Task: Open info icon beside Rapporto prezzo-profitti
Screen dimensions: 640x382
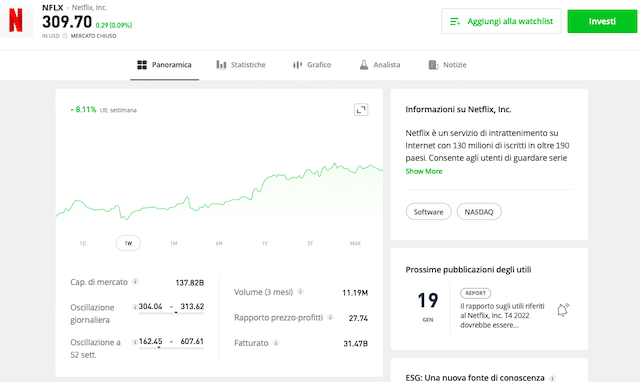Action: pyautogui.click(x=330, y=317)
